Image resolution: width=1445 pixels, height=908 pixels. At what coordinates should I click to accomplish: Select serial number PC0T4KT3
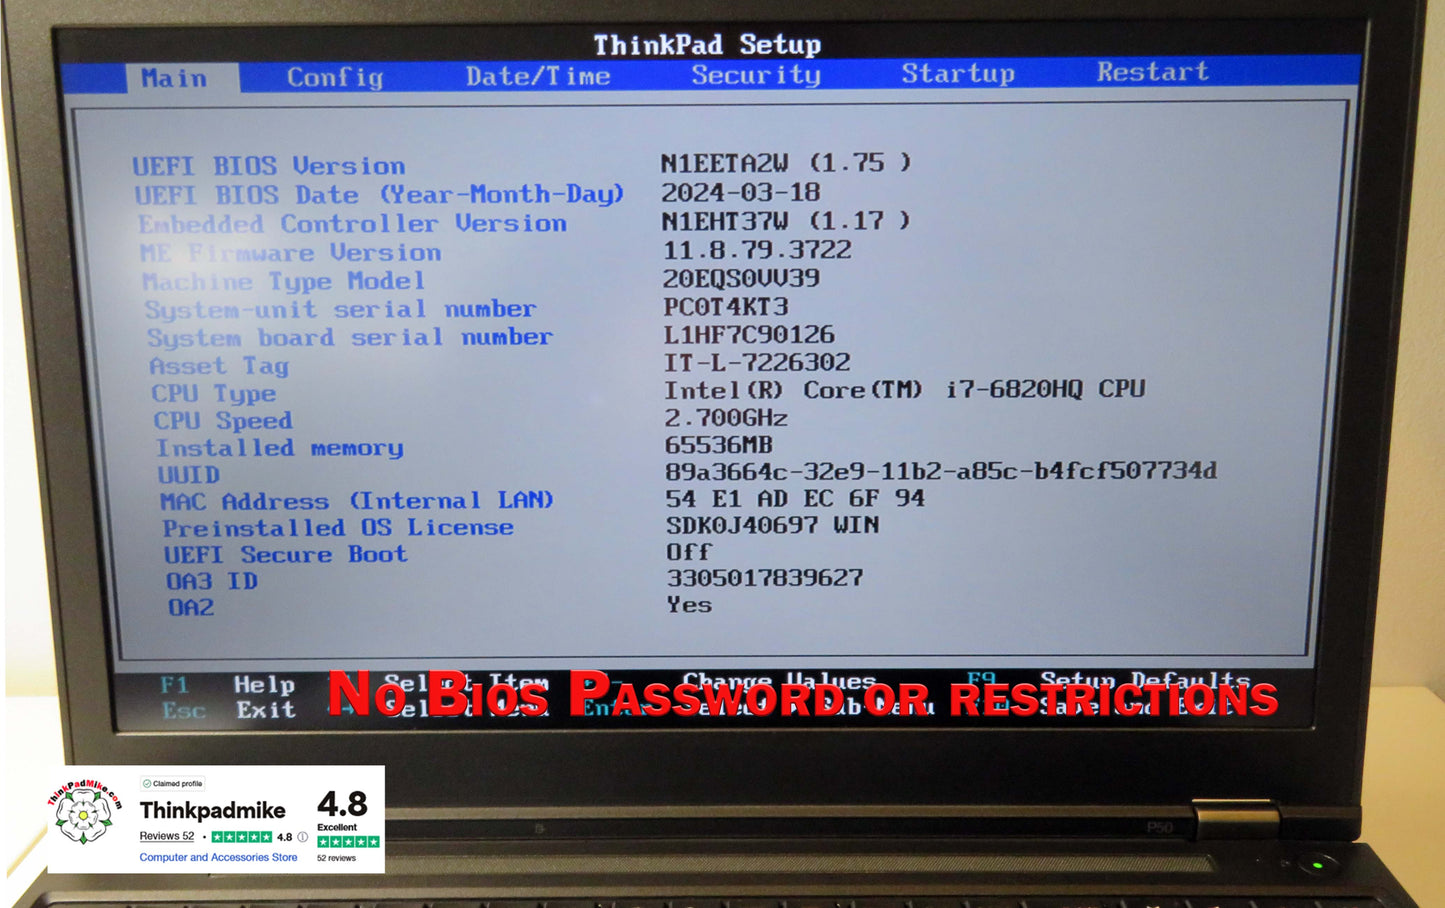click(726, 306)
